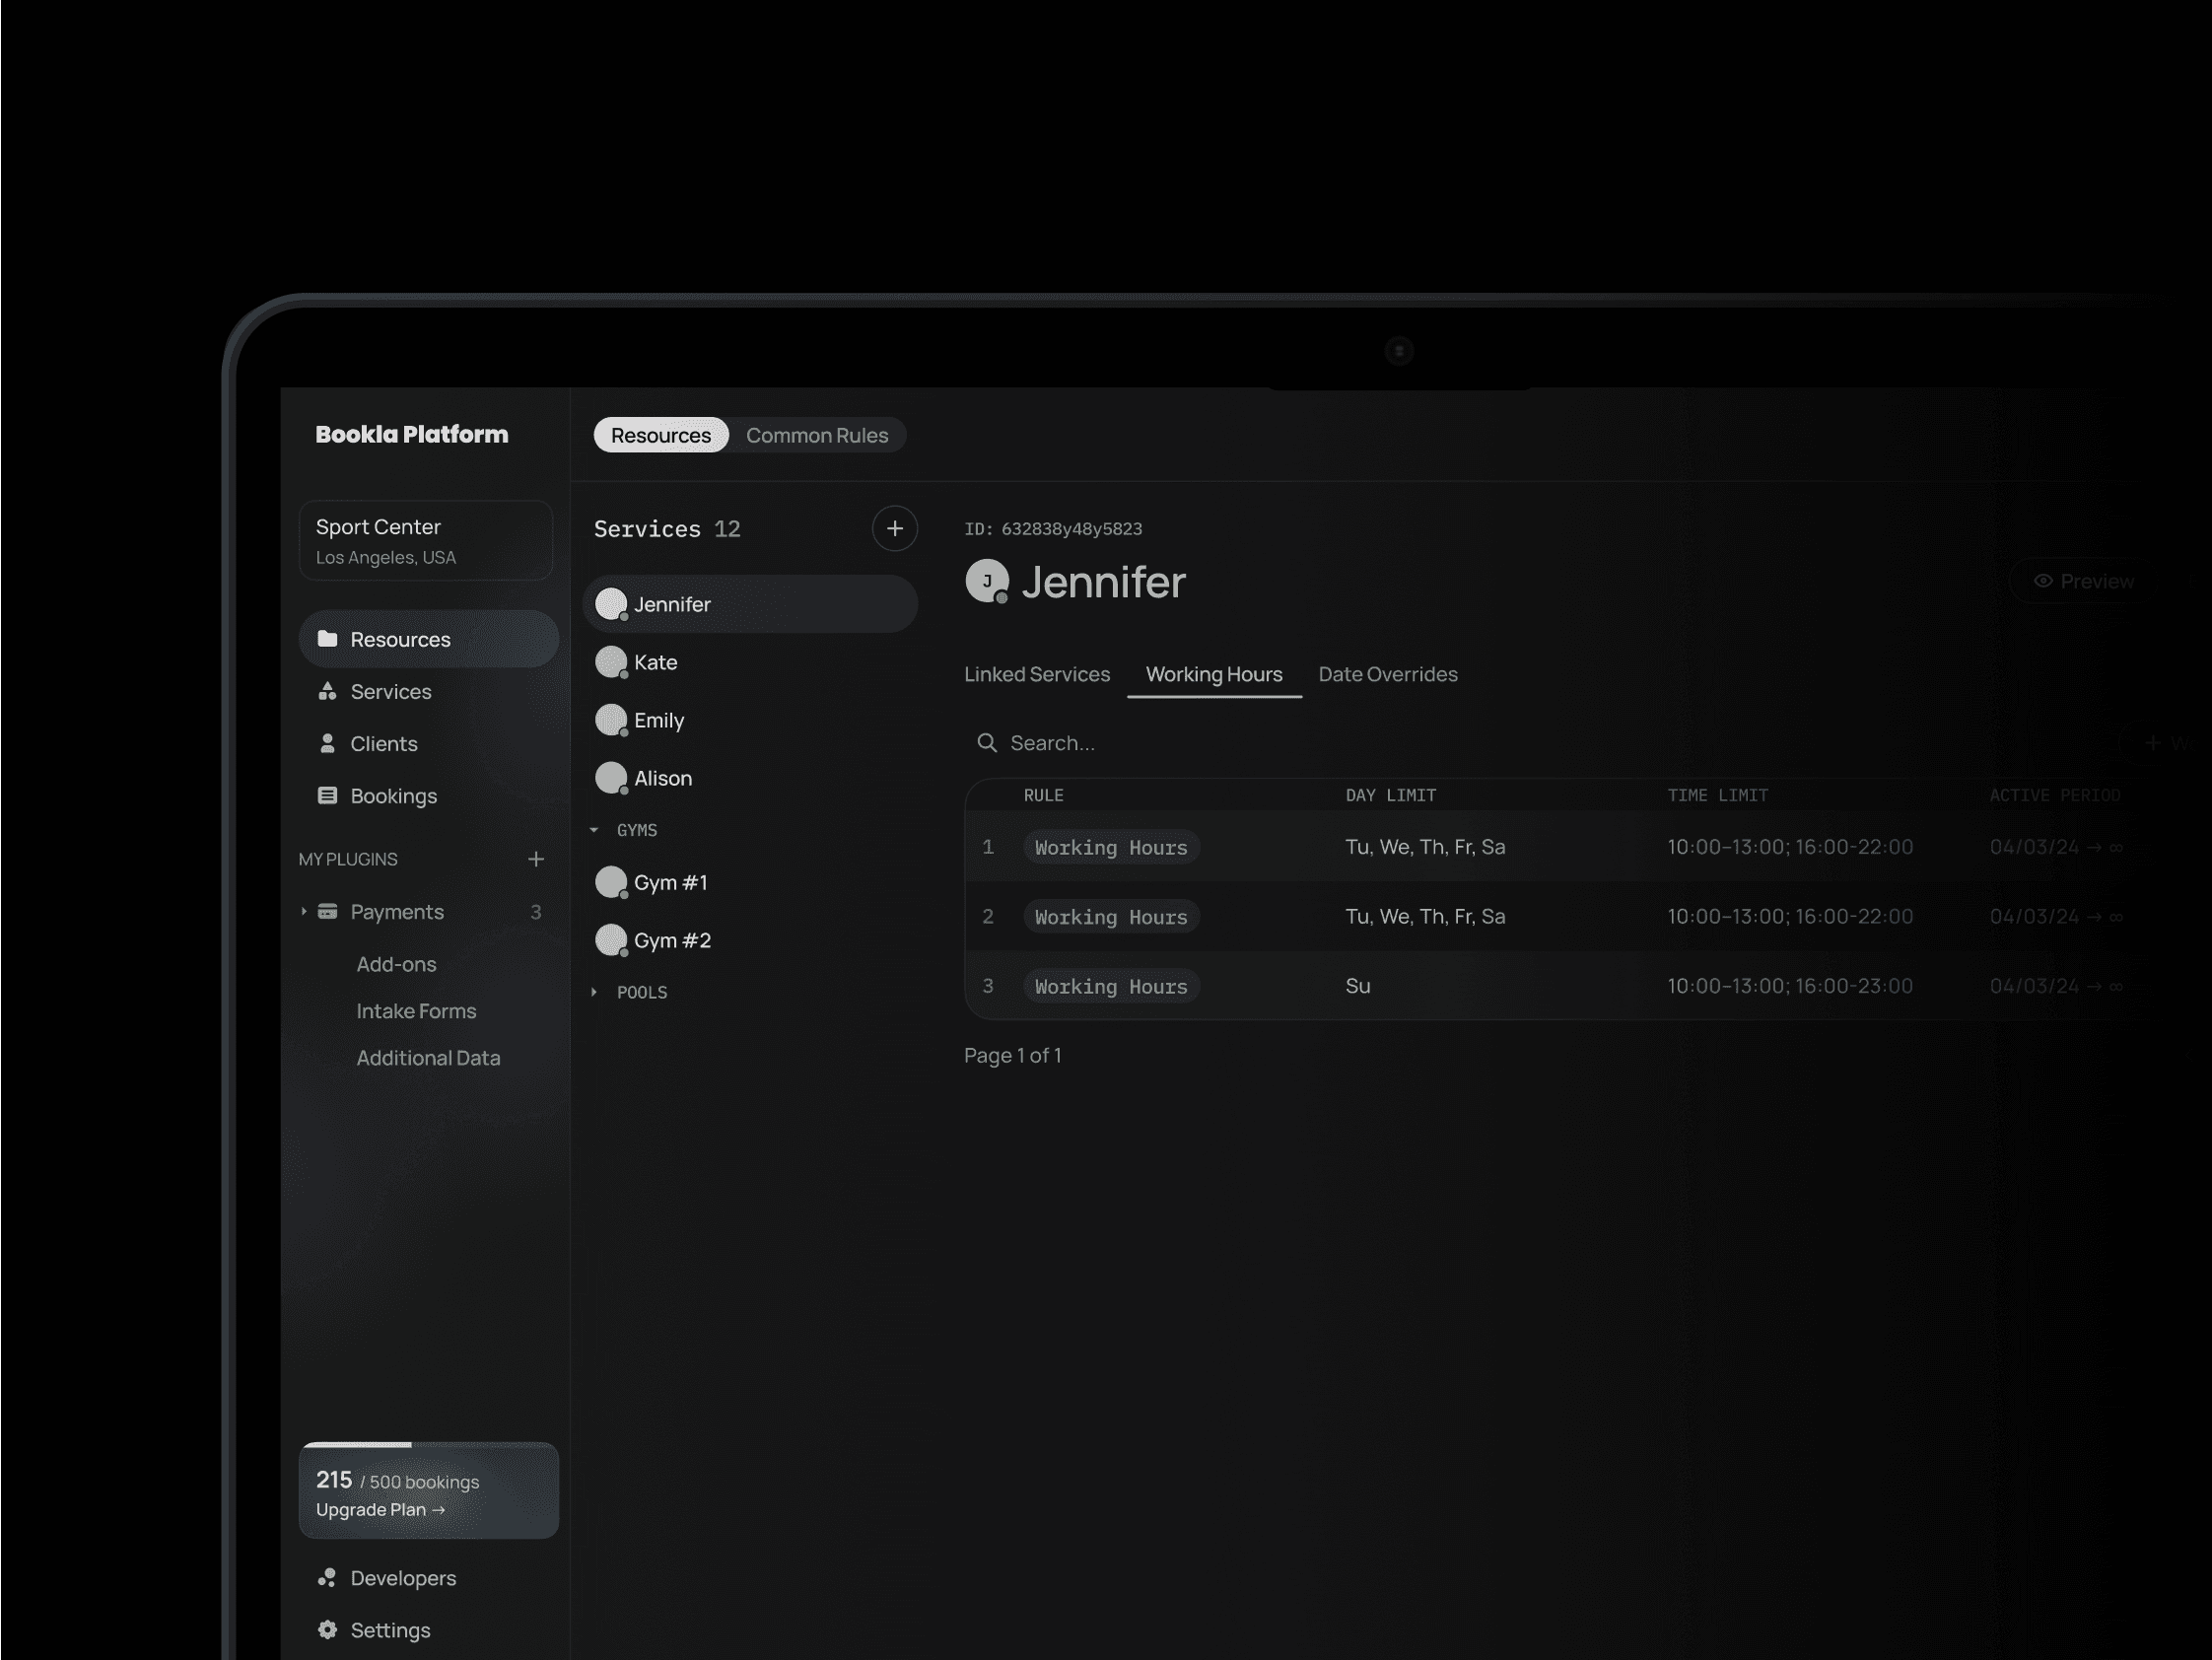Toggle Preview with the eye icon
The image size is (2212, 1660).
[x=2043, y=581]
